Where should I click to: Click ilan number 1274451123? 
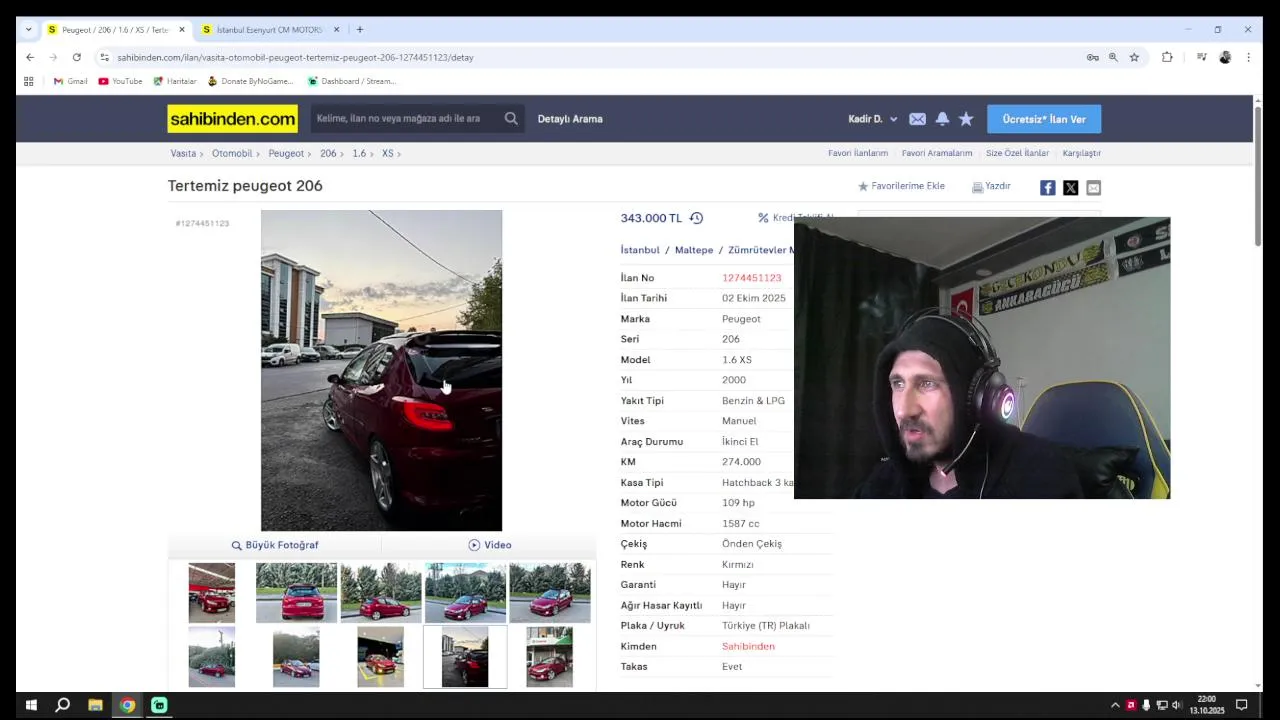coord(751,278)
